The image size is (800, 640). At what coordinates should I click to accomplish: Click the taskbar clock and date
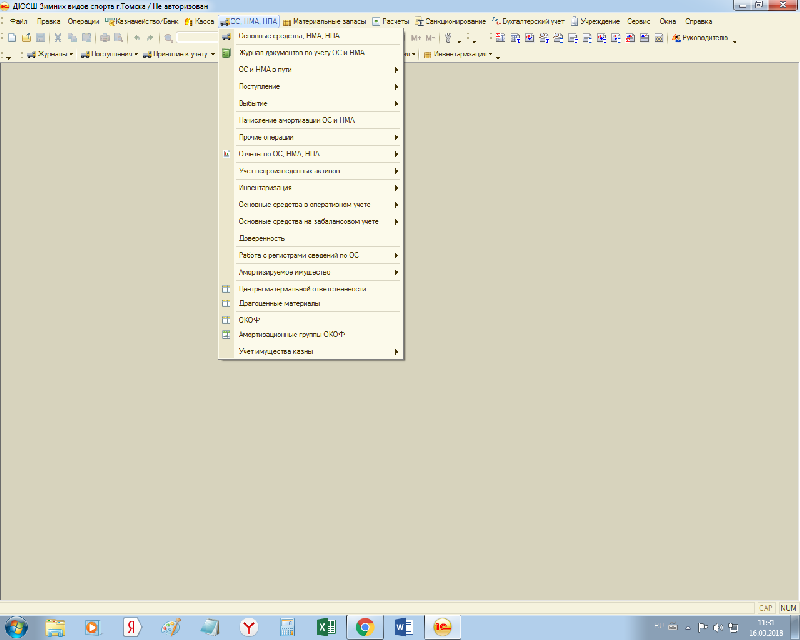(766, 628)
